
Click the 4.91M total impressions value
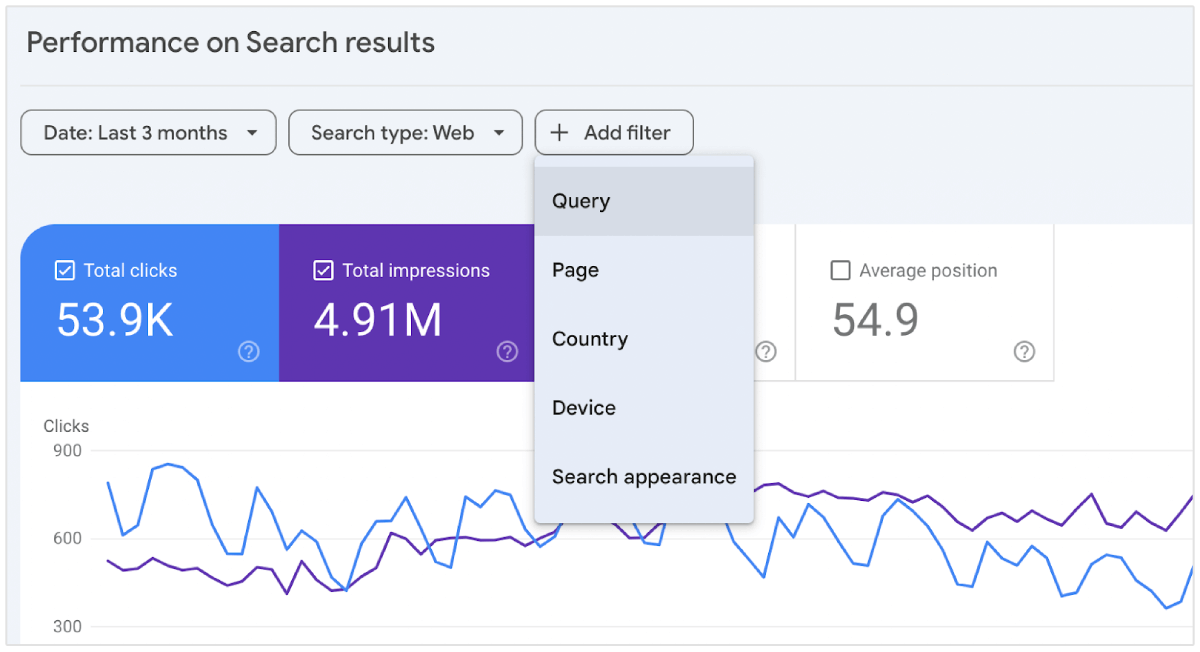[378, 320]
